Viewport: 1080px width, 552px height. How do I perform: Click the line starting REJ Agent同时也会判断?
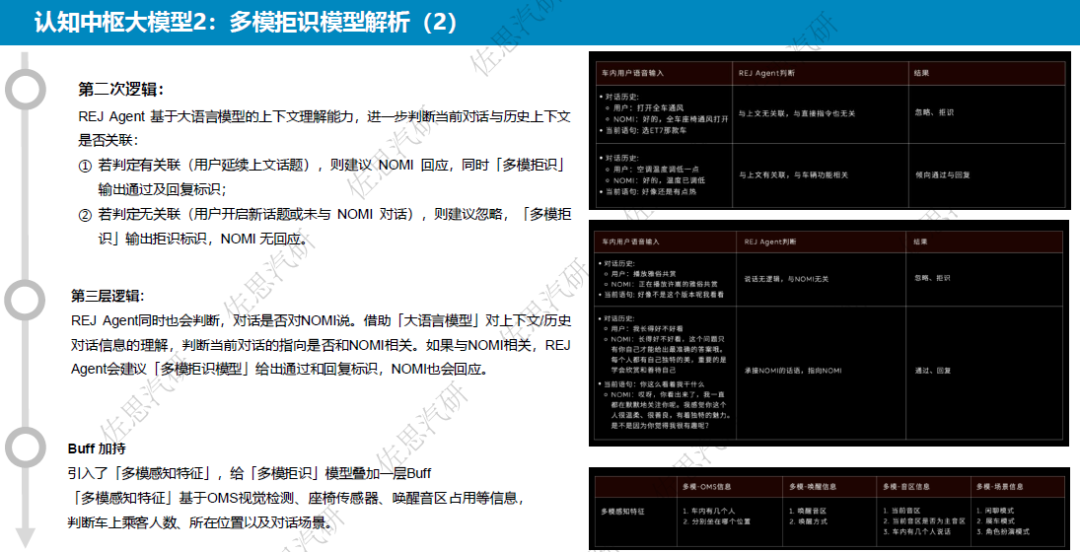click(321, 320)
